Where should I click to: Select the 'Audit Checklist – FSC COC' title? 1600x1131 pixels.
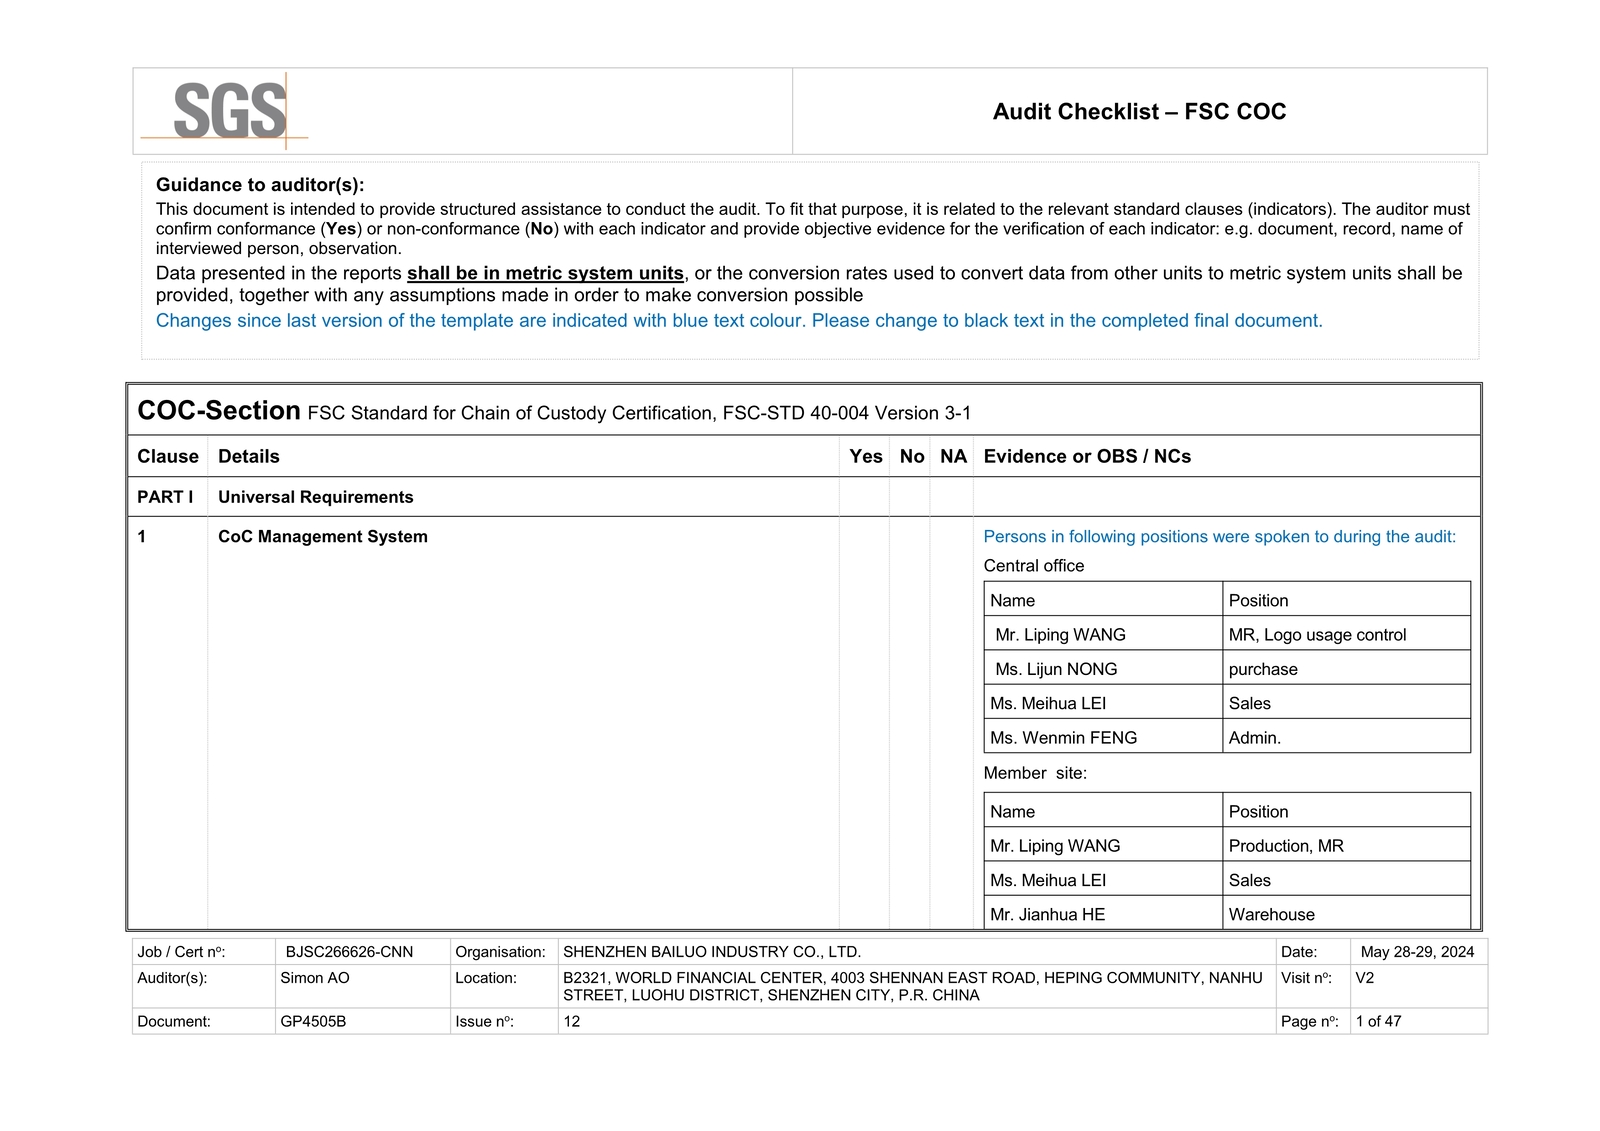1139,112
